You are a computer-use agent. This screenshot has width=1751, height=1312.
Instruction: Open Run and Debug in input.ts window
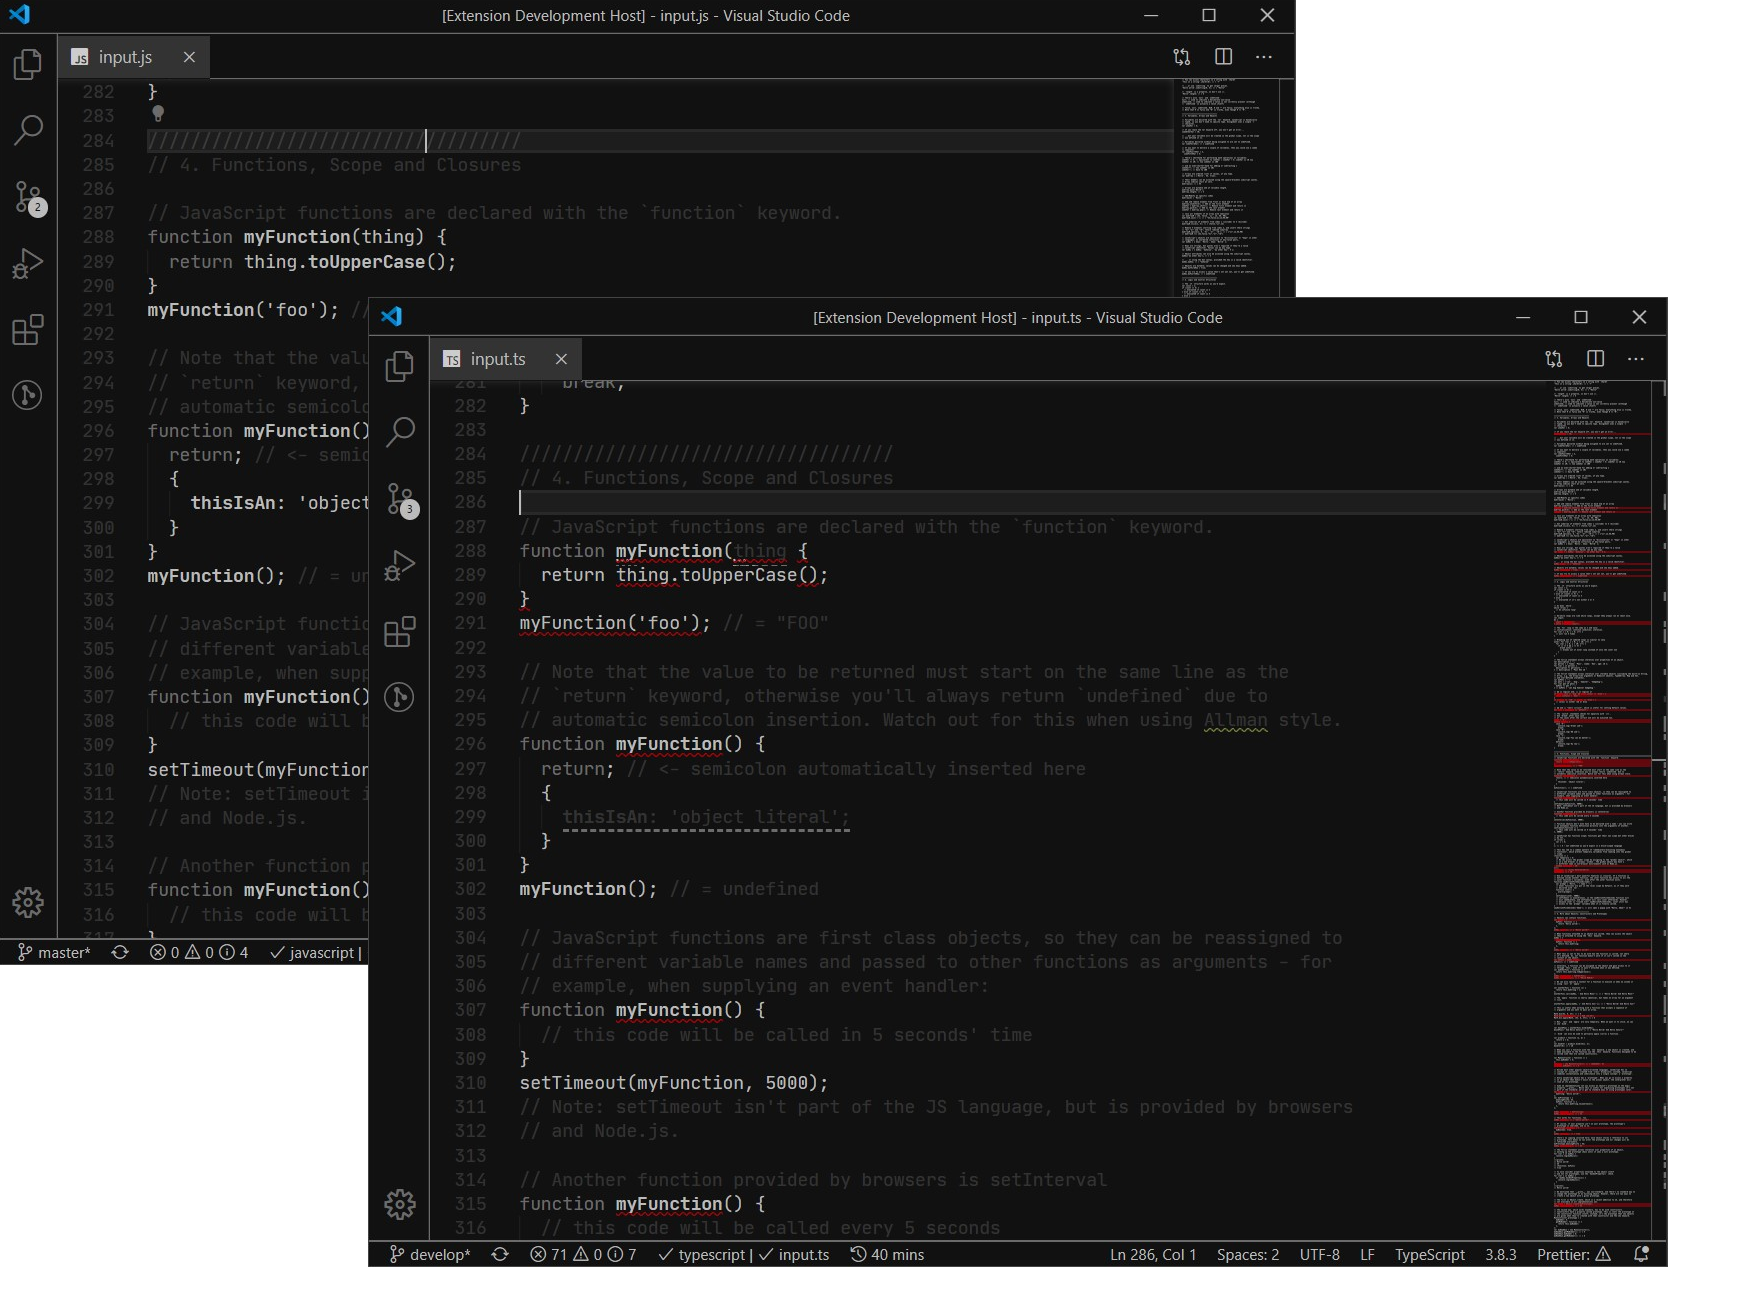coord(399,565)
